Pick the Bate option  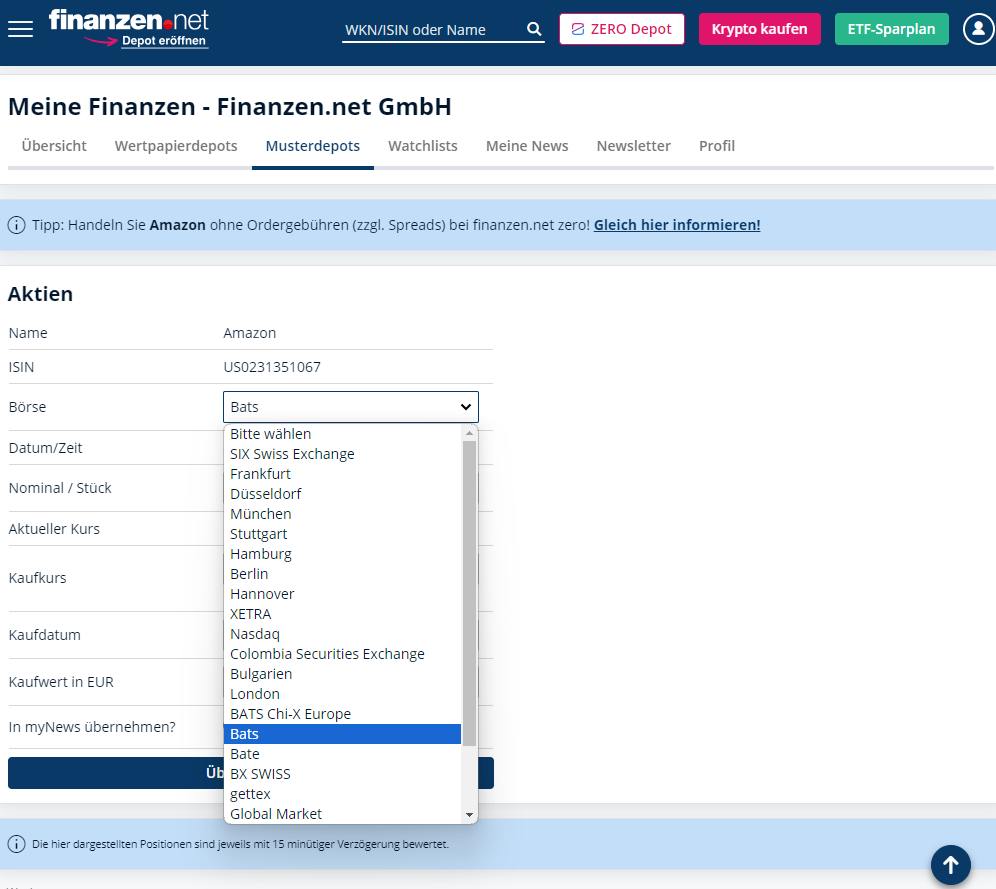pos(342,754)
